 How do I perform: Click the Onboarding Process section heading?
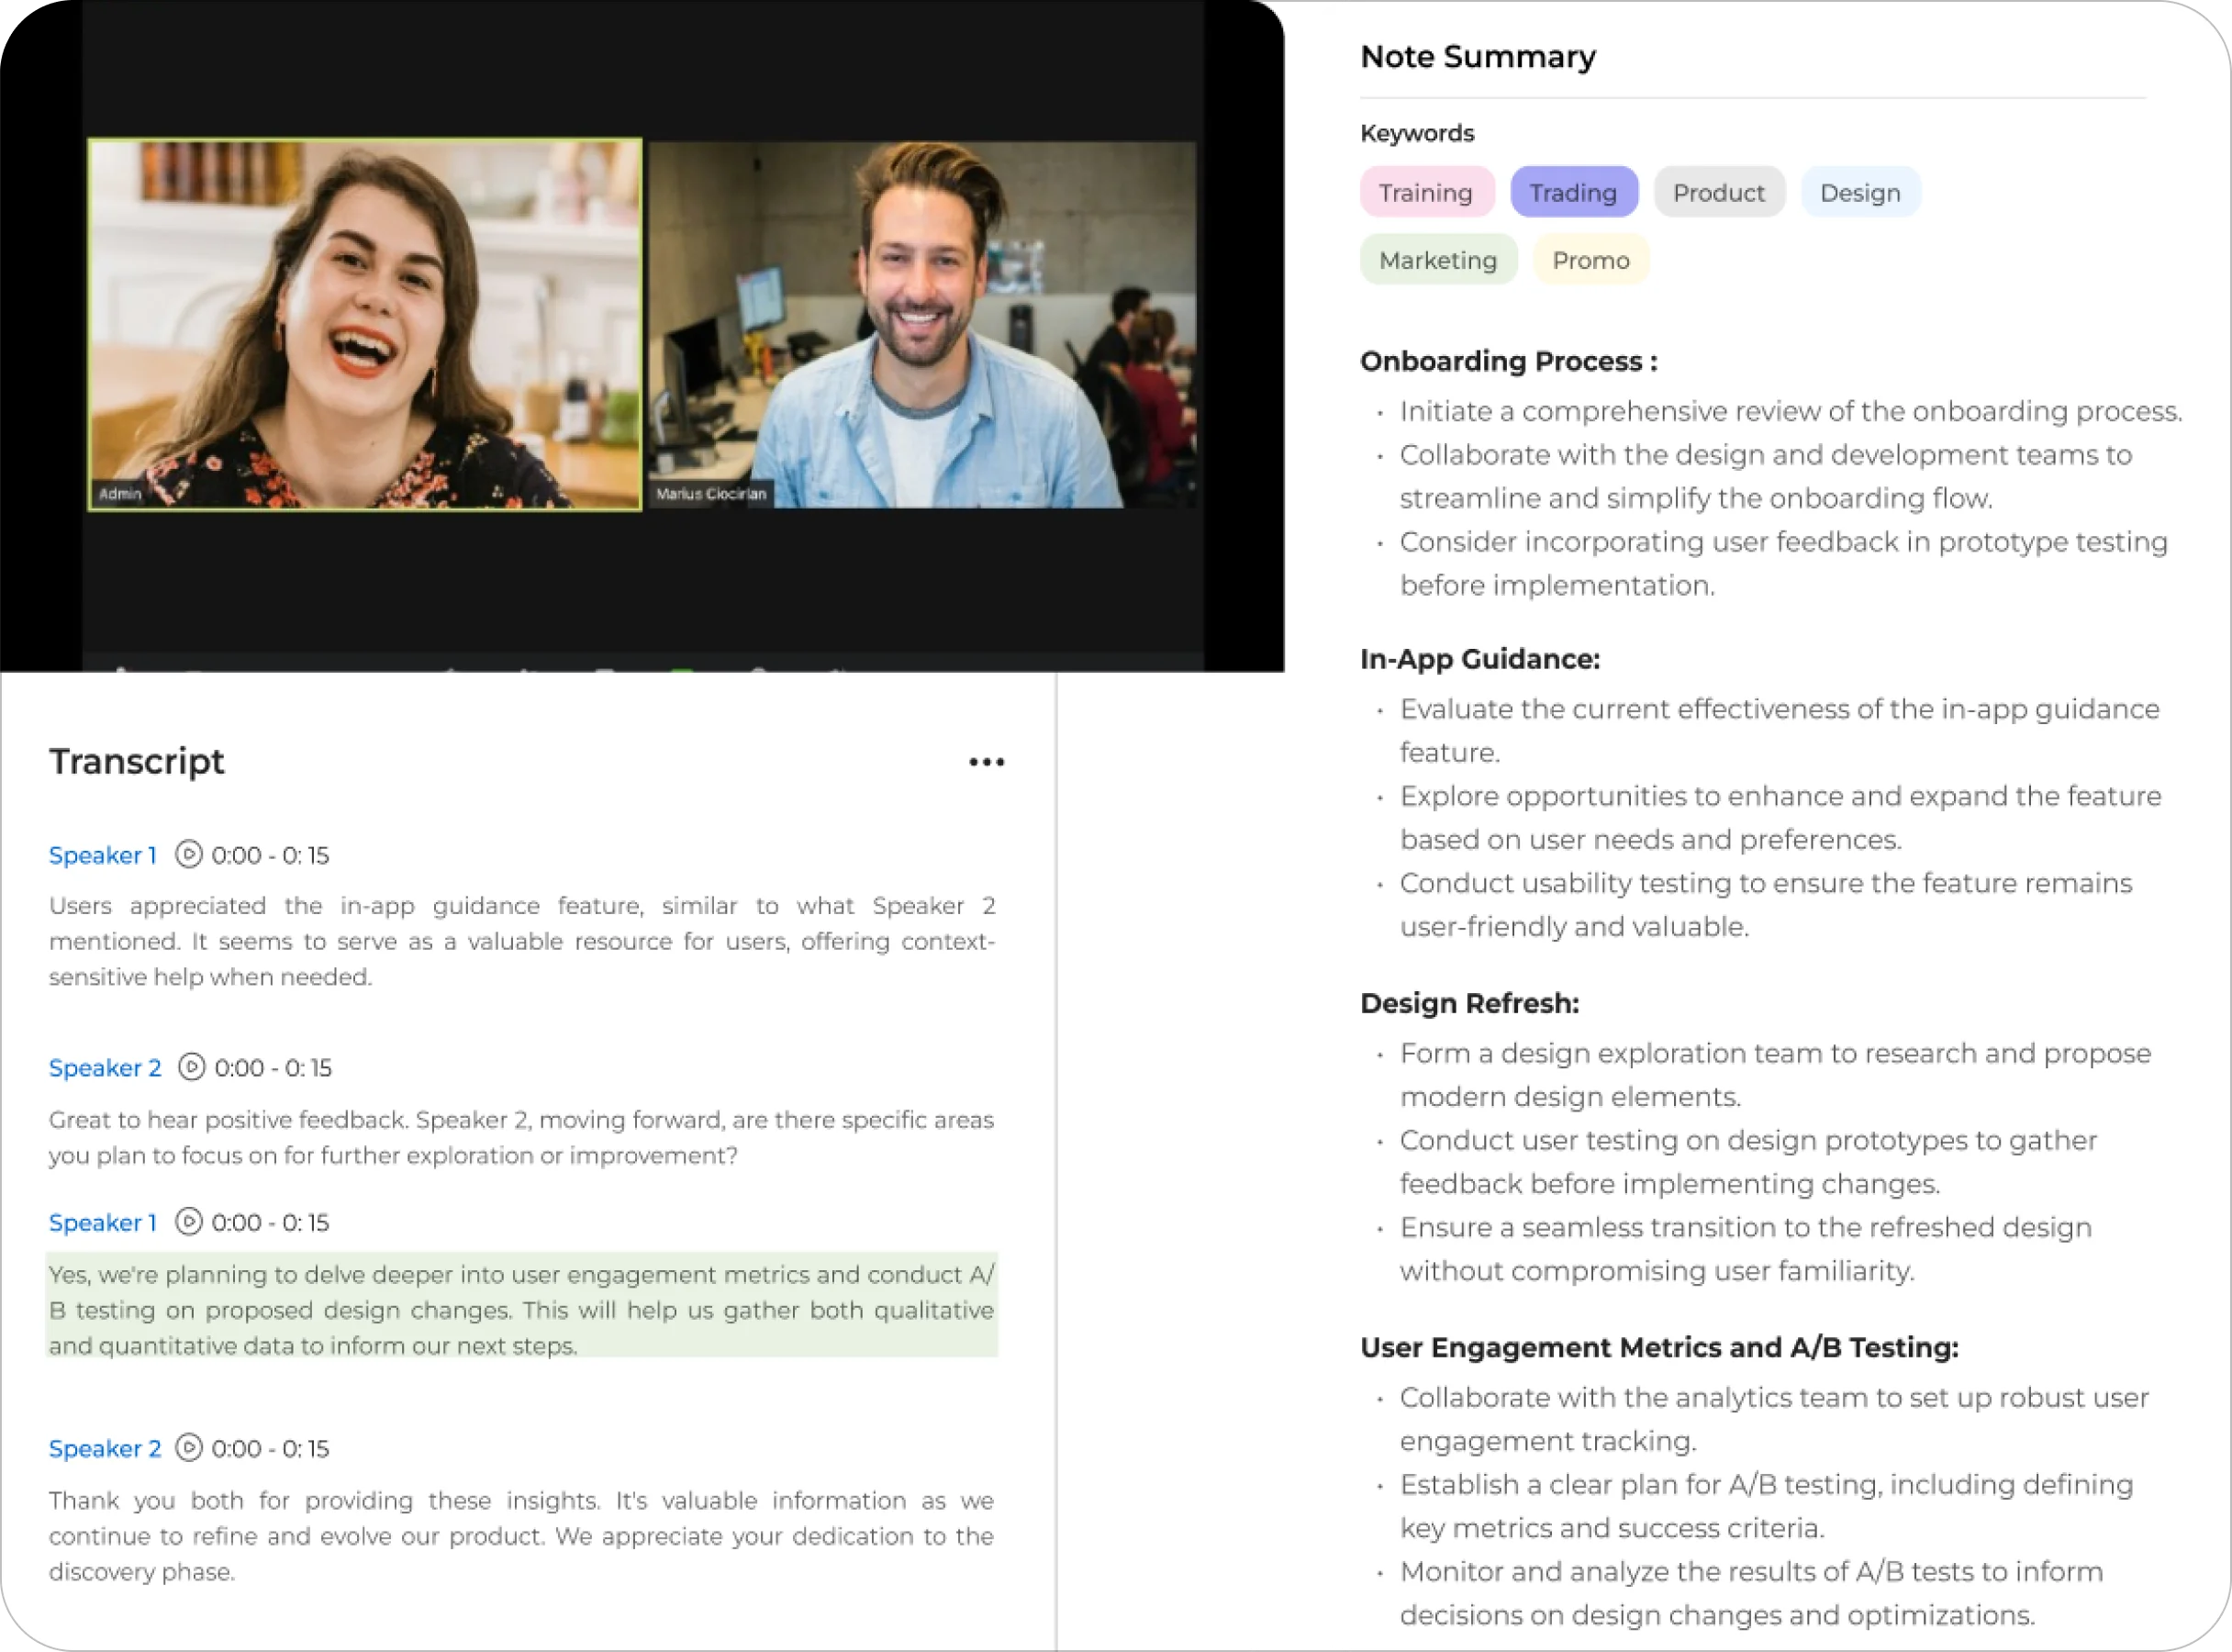pyautogui.click(x=1508, y=361)
